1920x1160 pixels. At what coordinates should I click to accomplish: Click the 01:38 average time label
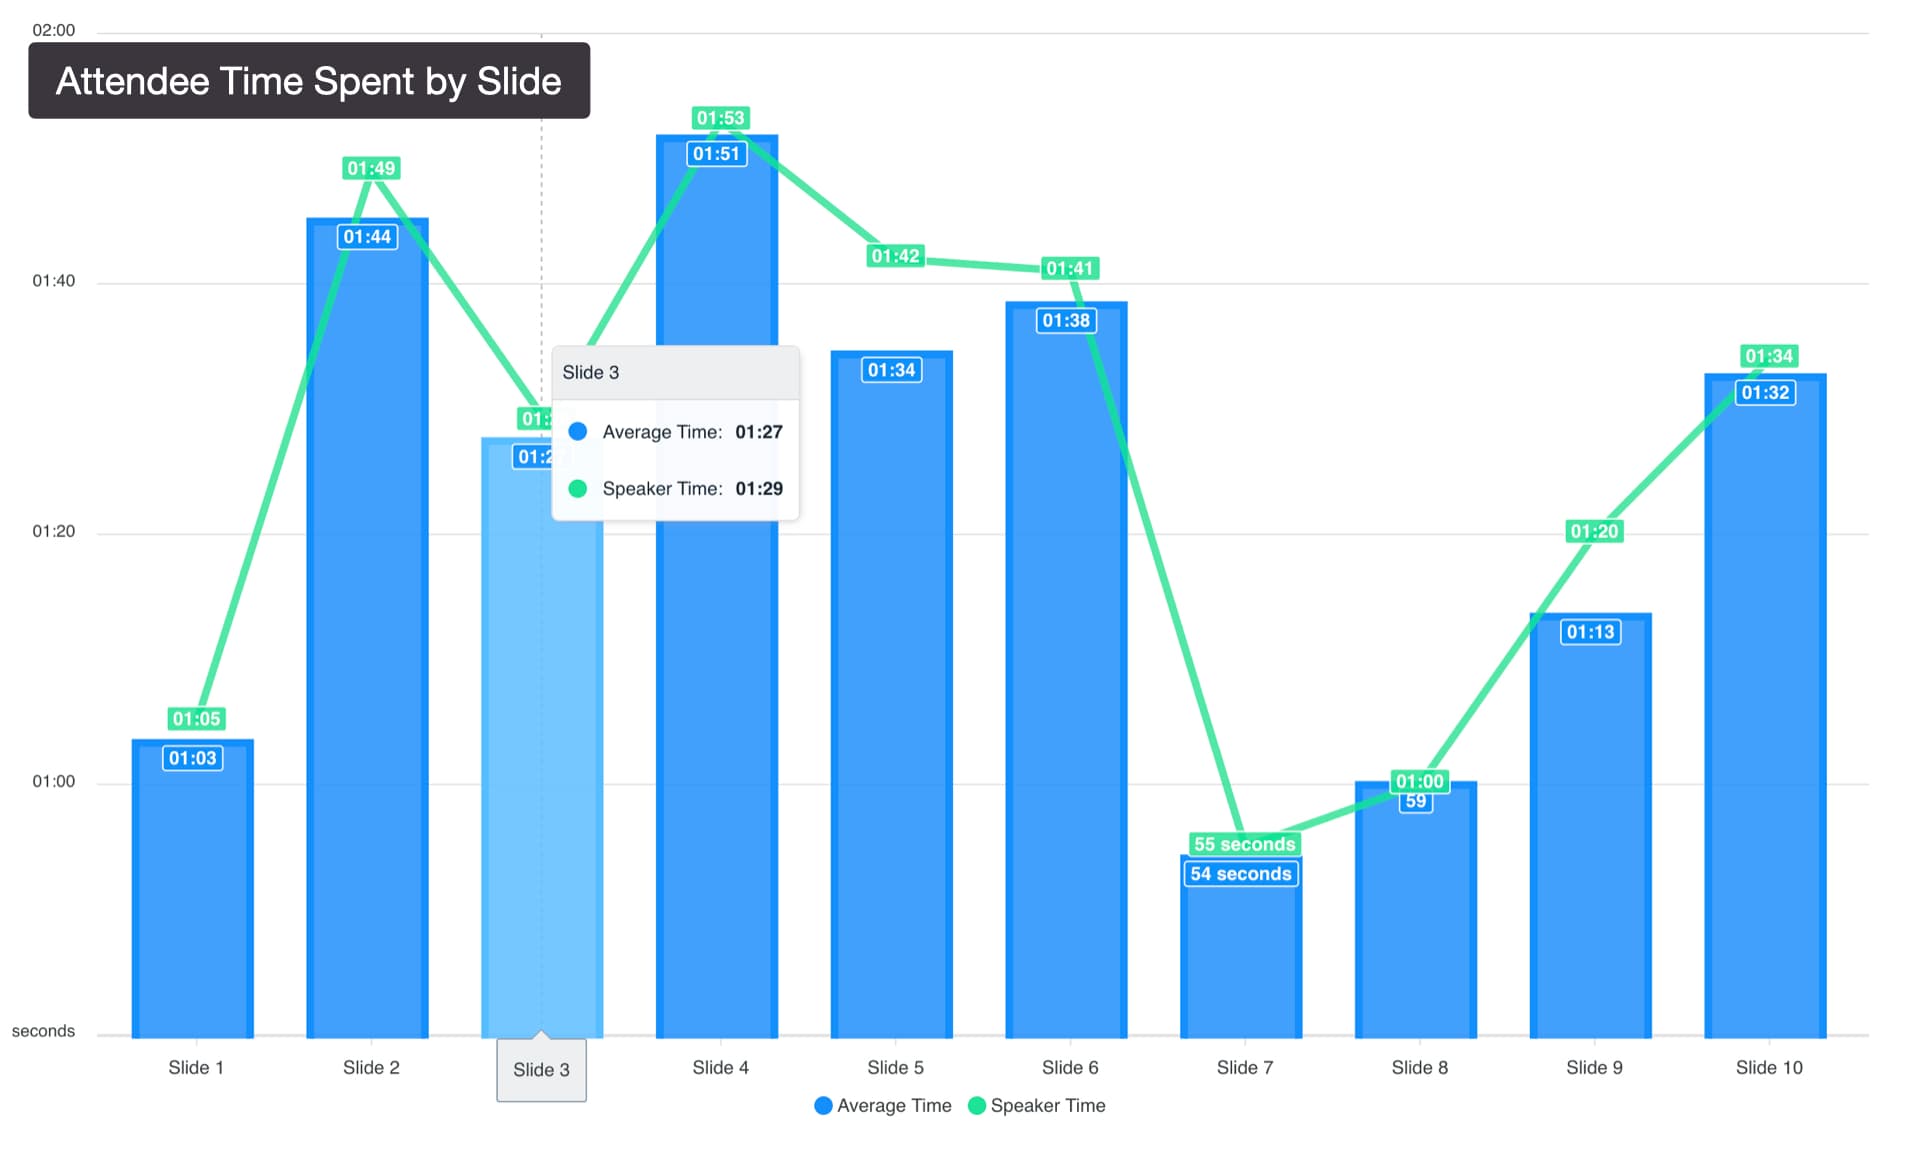pyautogui.click(x=1066, y=320)
